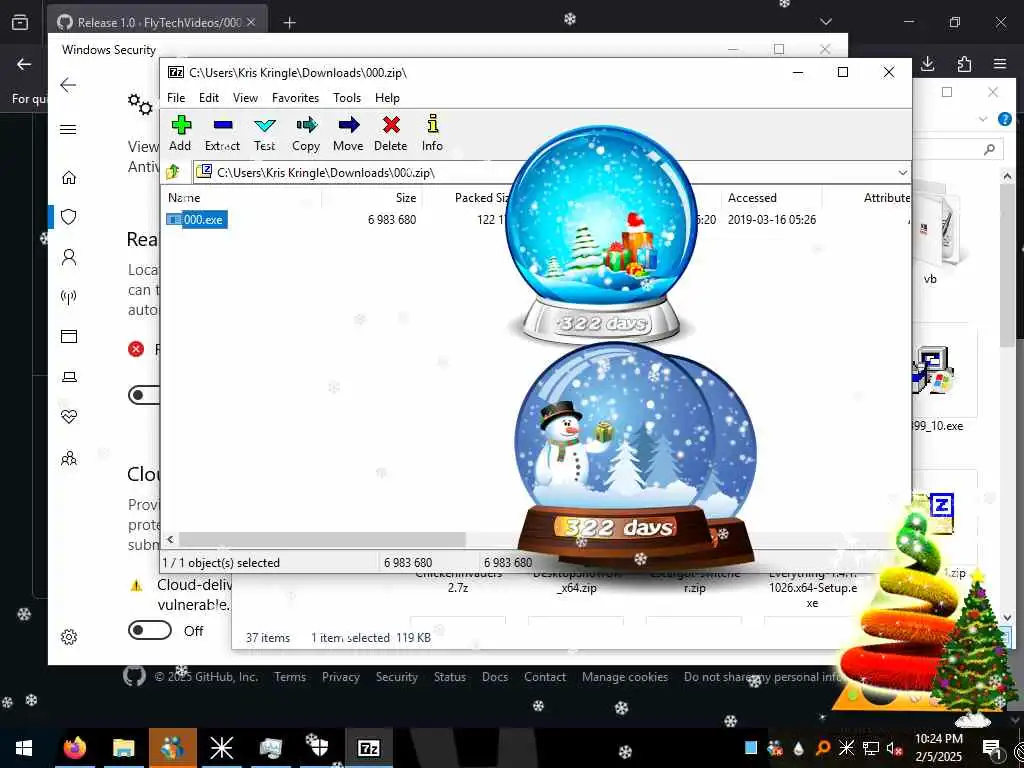Open the Contact link in GitHub footer
This screenshot has width=1024, height=768.
point(545,677)
